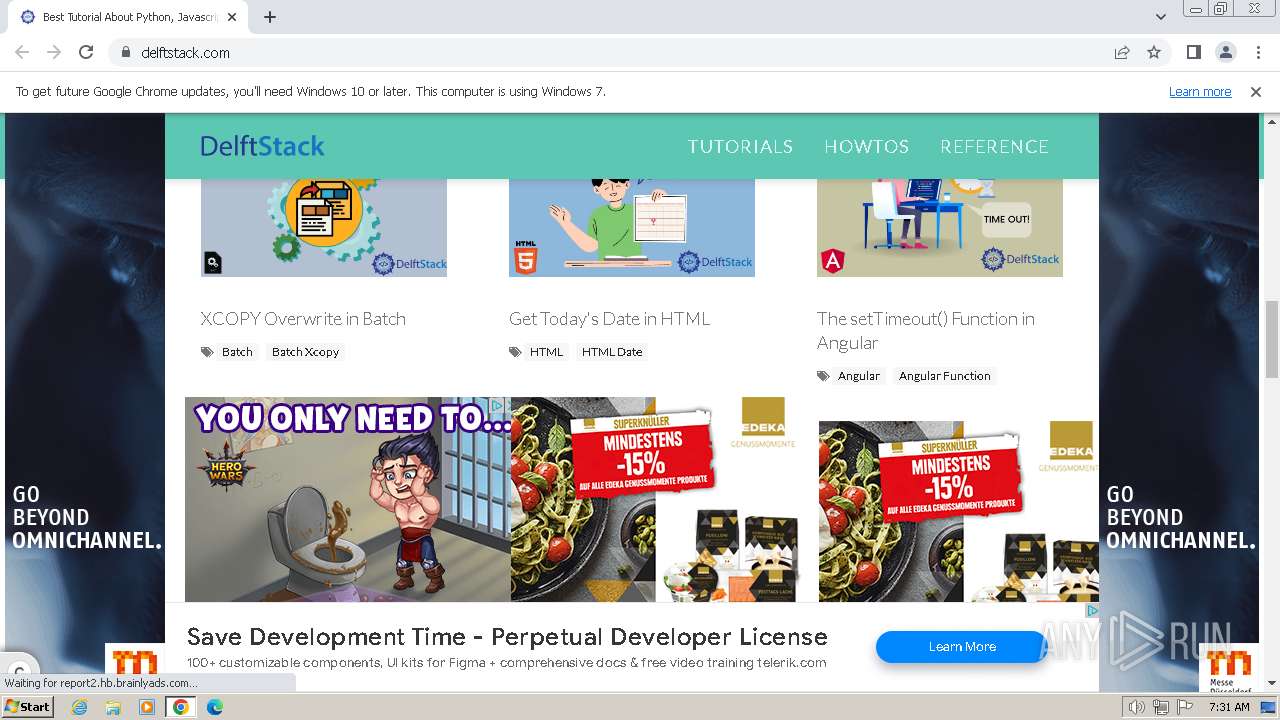Open the Learn more link about updates
Image resolution: width=1280 pixels, height=720 pixels.
click(1200, 91)
